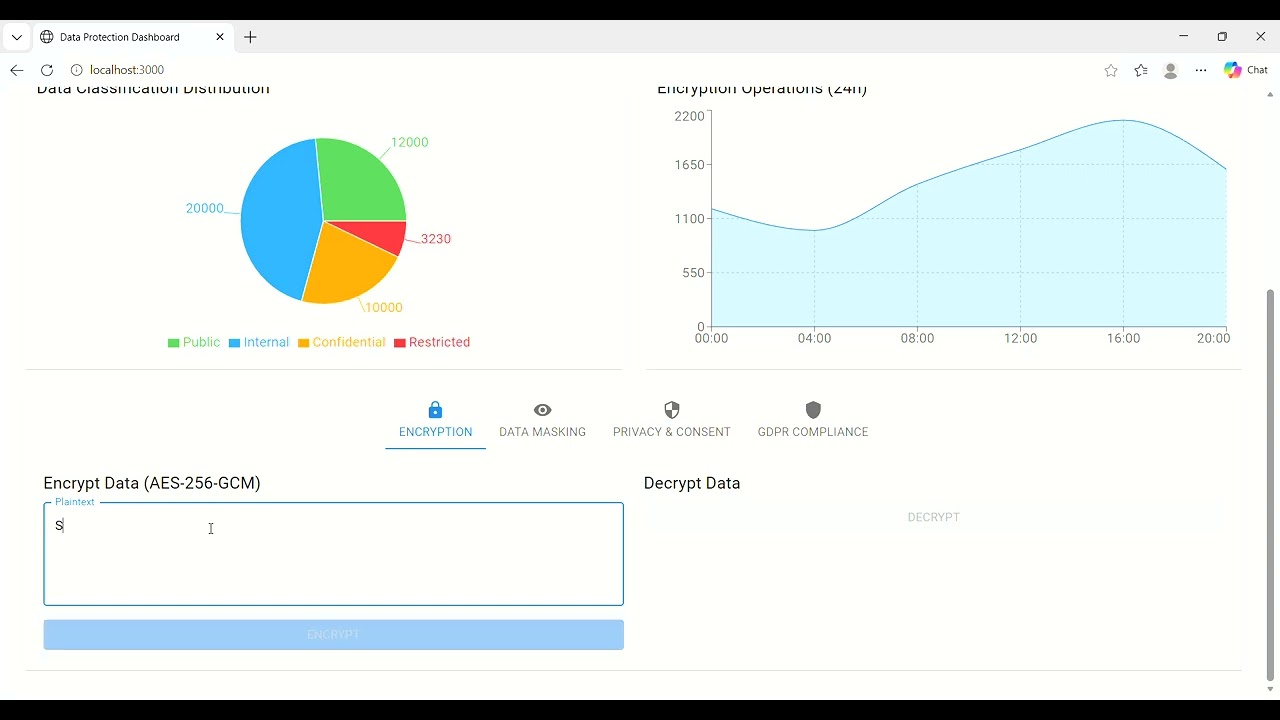This screenshot has width=1280, height=720.
Task: Click the 10000 pie chart label
Action: coord(384,308)
